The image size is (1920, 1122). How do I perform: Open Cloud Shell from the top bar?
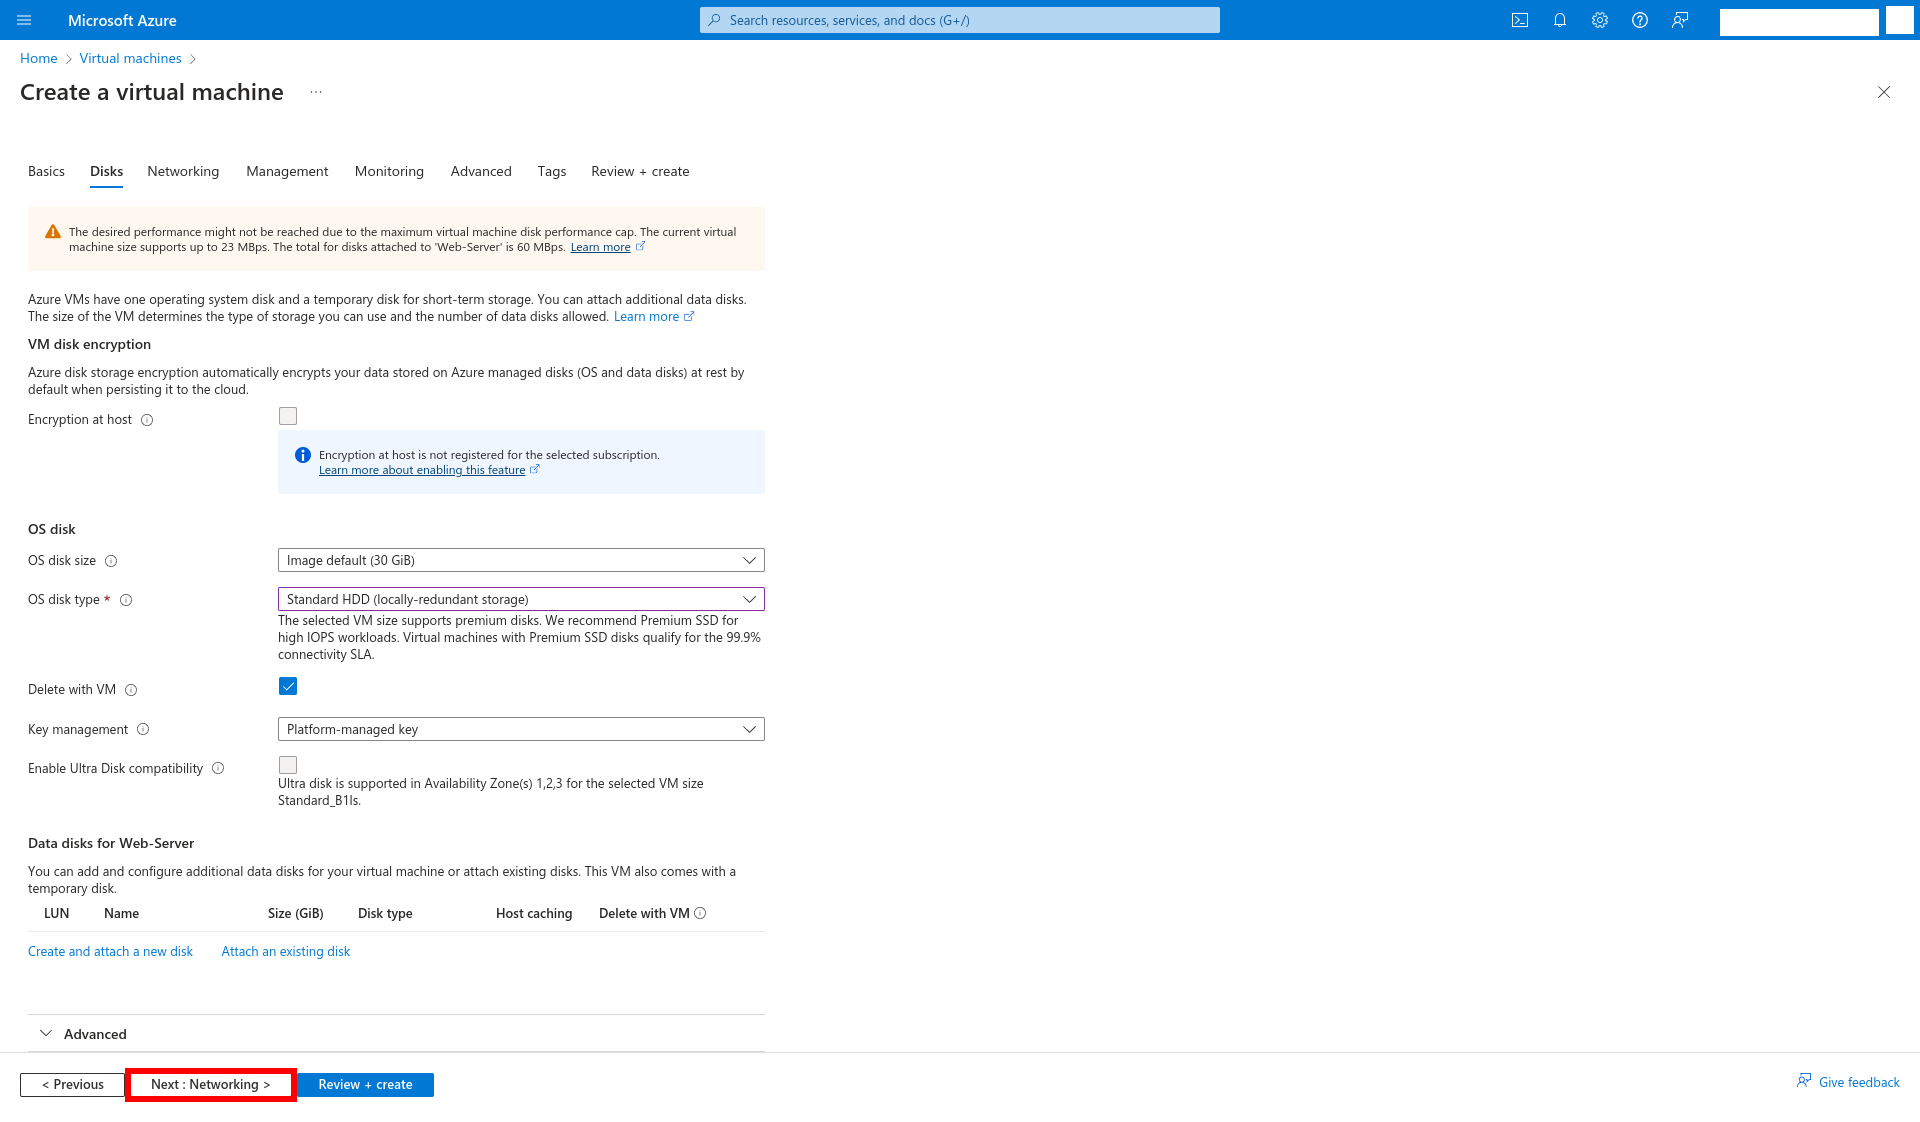[x=1520, y=20]
